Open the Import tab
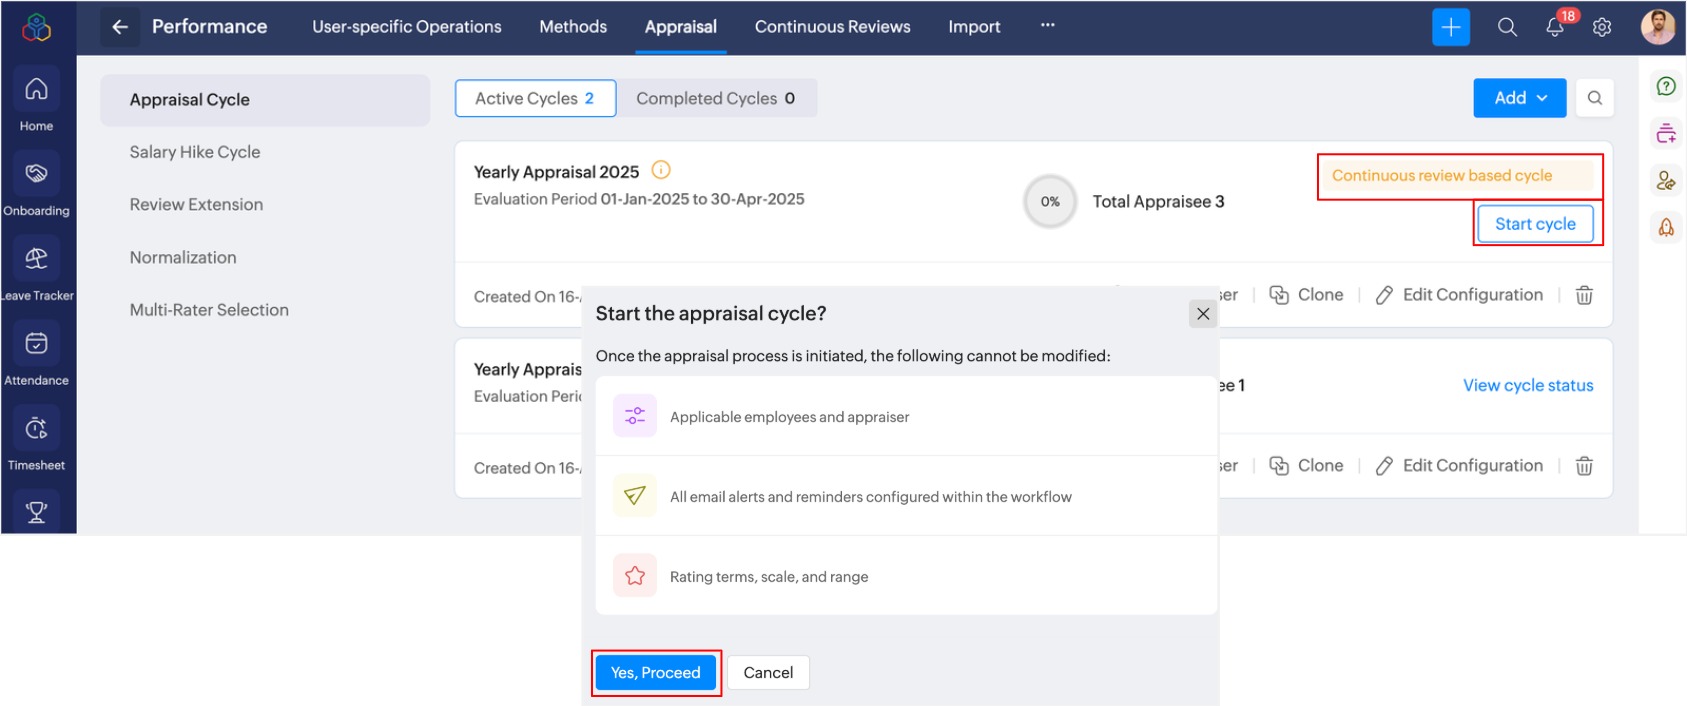 point(974,27)
